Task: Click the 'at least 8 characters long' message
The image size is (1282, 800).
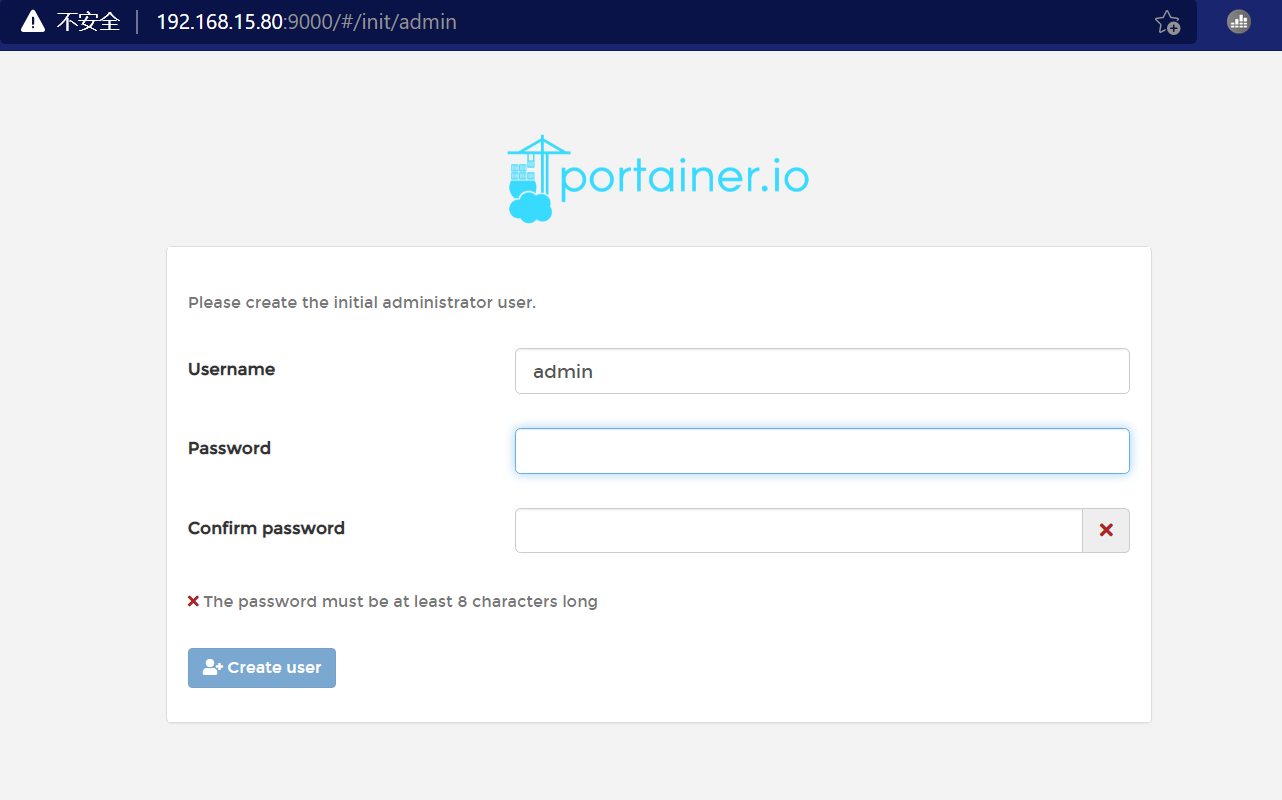Action: 400,601
